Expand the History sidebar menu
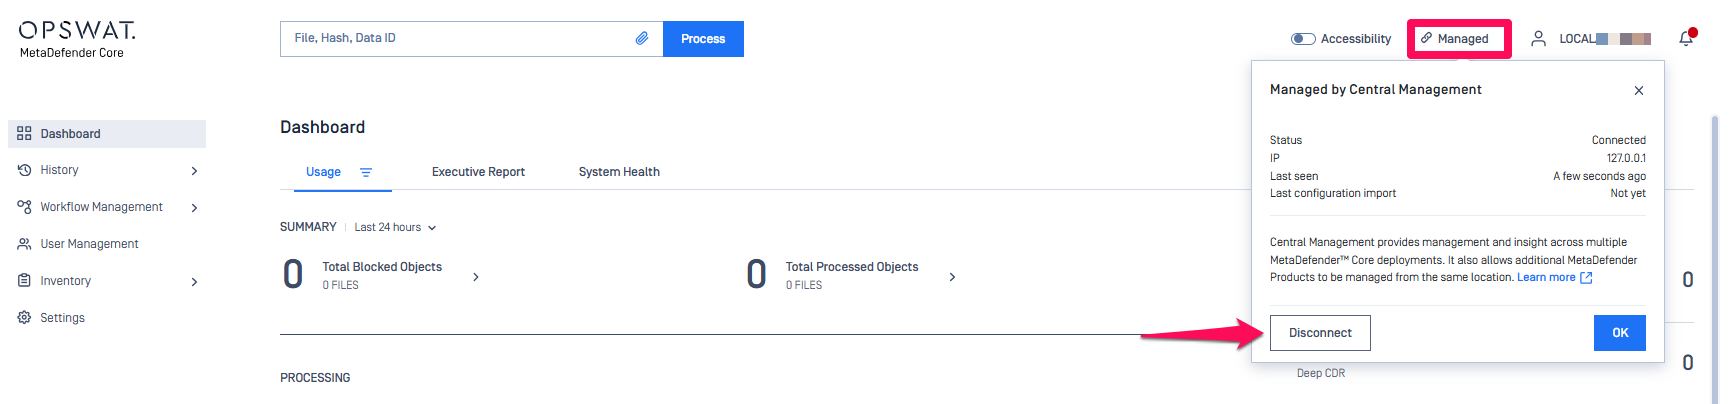The width and height of the screenshot is (1729, 404). [194, 171]
